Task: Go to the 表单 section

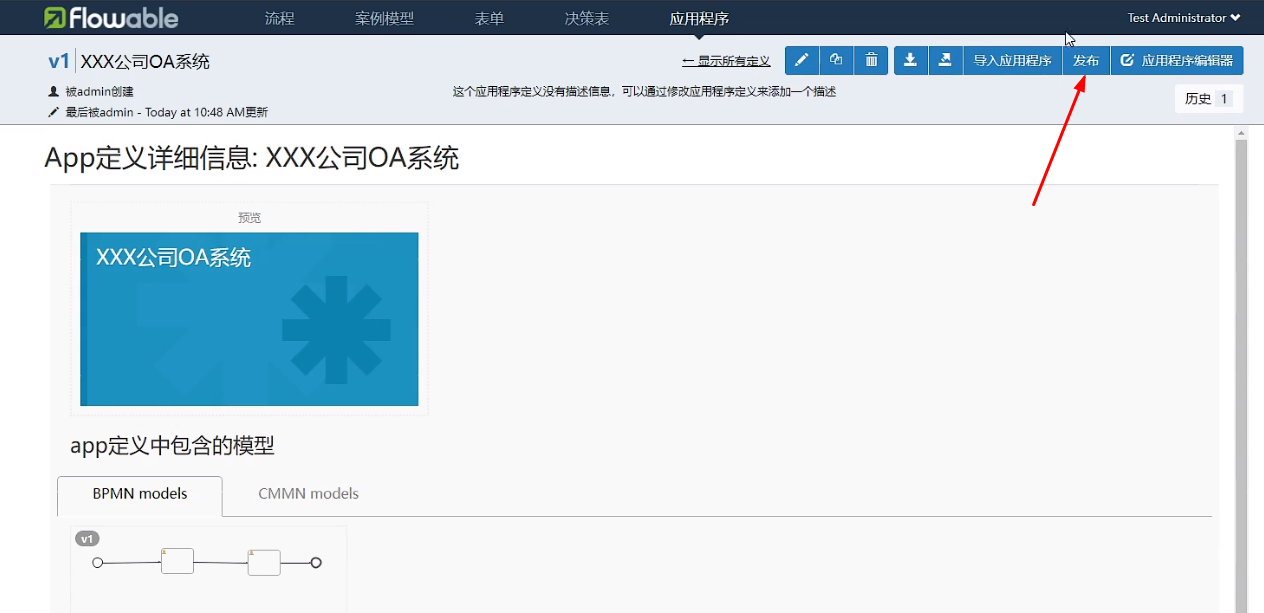Action: coord(490,18)
